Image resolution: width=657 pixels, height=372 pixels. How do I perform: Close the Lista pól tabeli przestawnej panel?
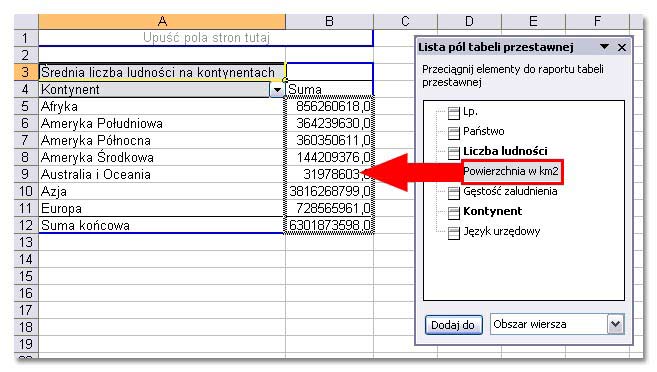click(x=622, y=47)
